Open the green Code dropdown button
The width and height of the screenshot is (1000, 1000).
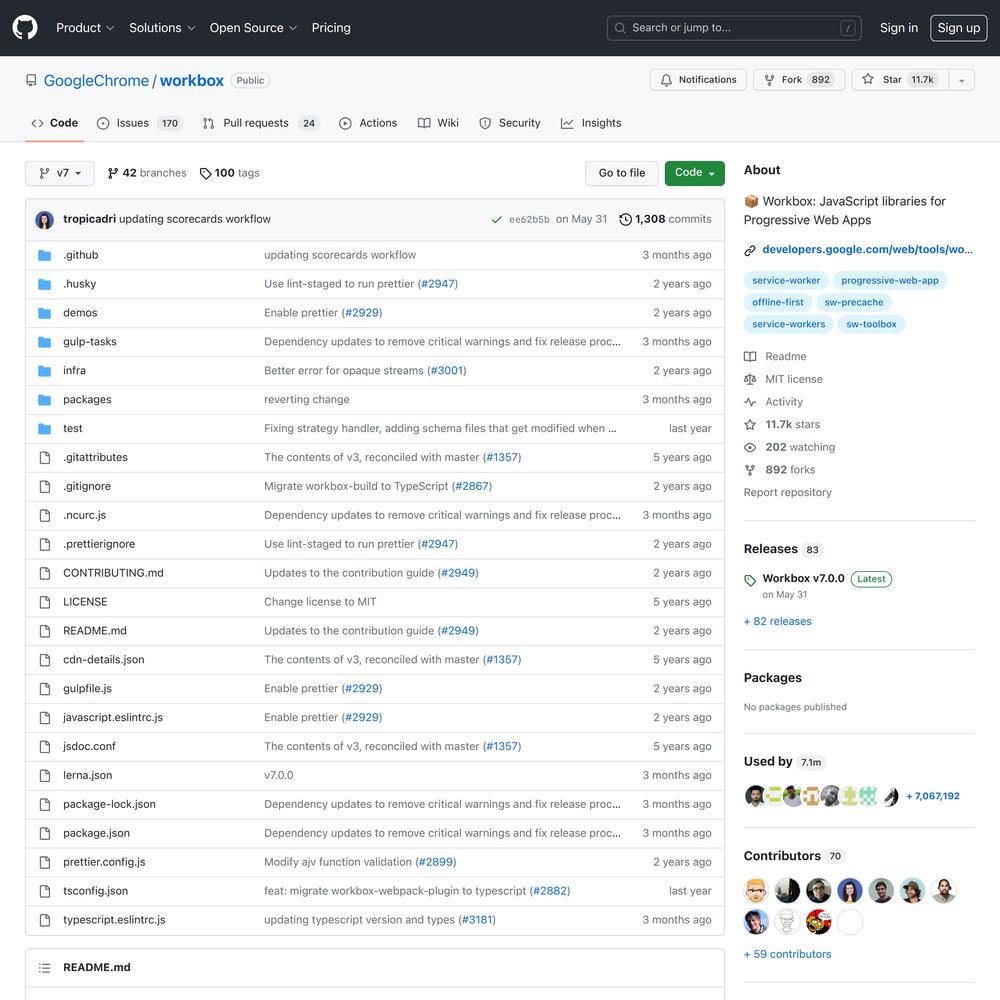pyautogui.click(x=694, y=173)
